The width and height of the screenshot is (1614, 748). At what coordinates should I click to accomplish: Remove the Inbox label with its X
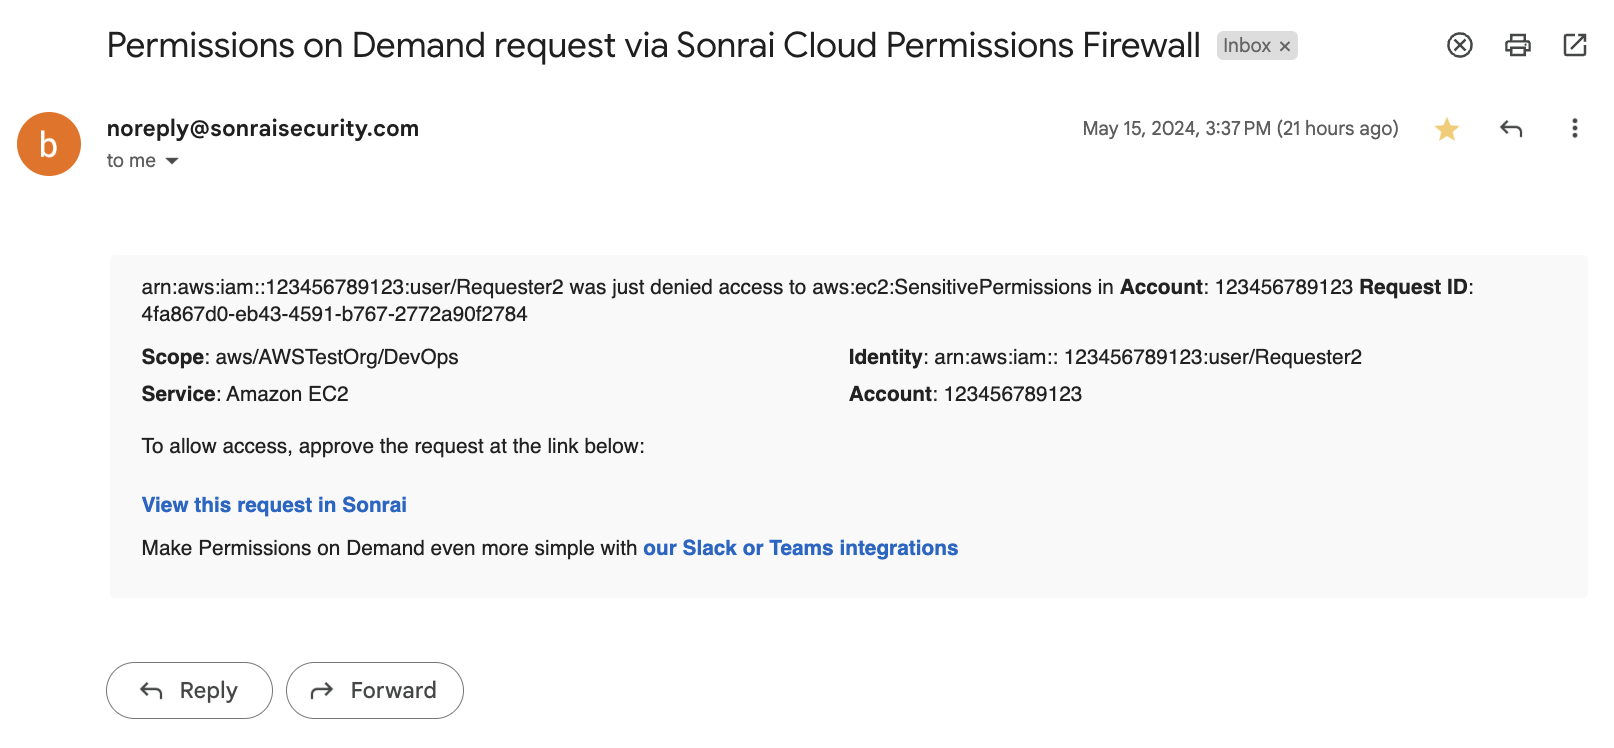[x=1285, y=46]
